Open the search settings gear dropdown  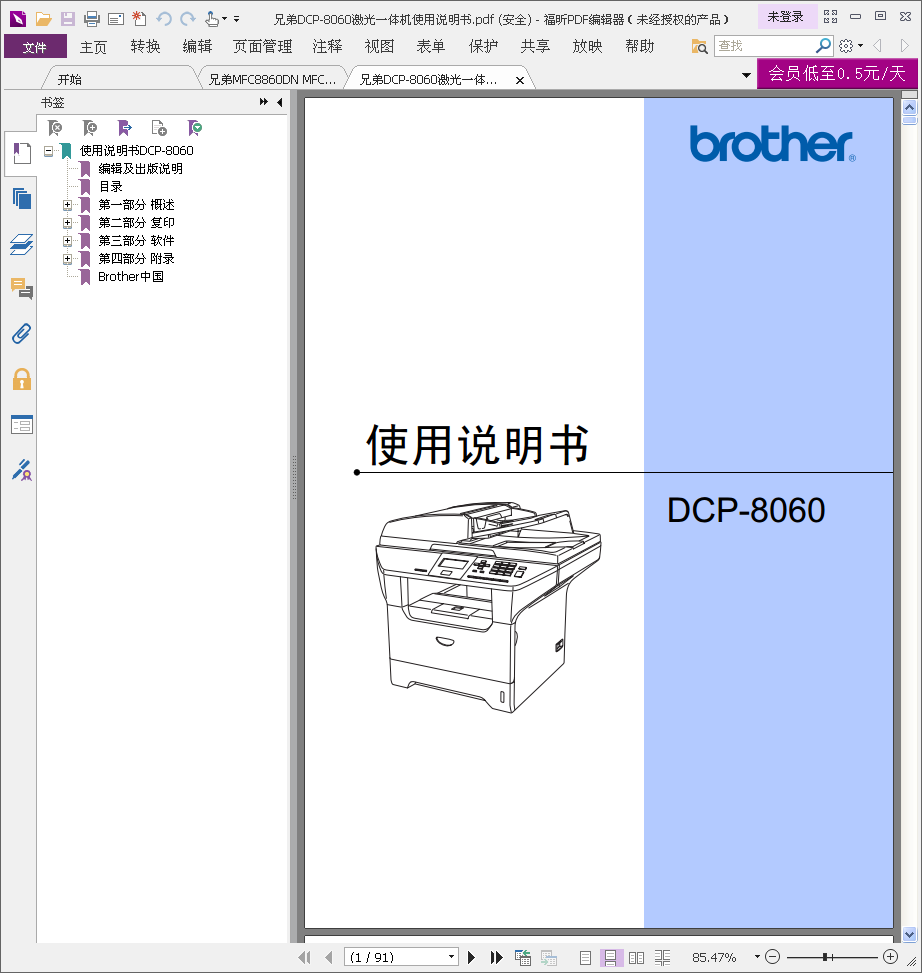851,46
